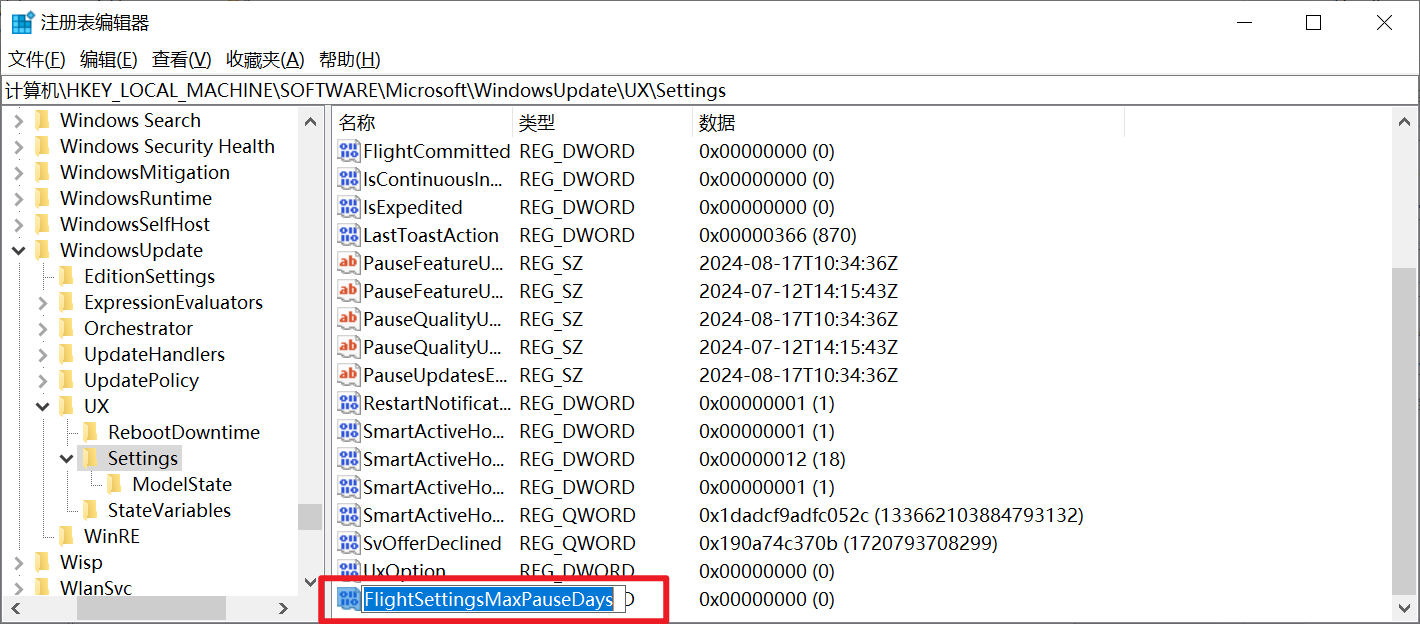Expand the Wisp key

(x=18, y=562)
